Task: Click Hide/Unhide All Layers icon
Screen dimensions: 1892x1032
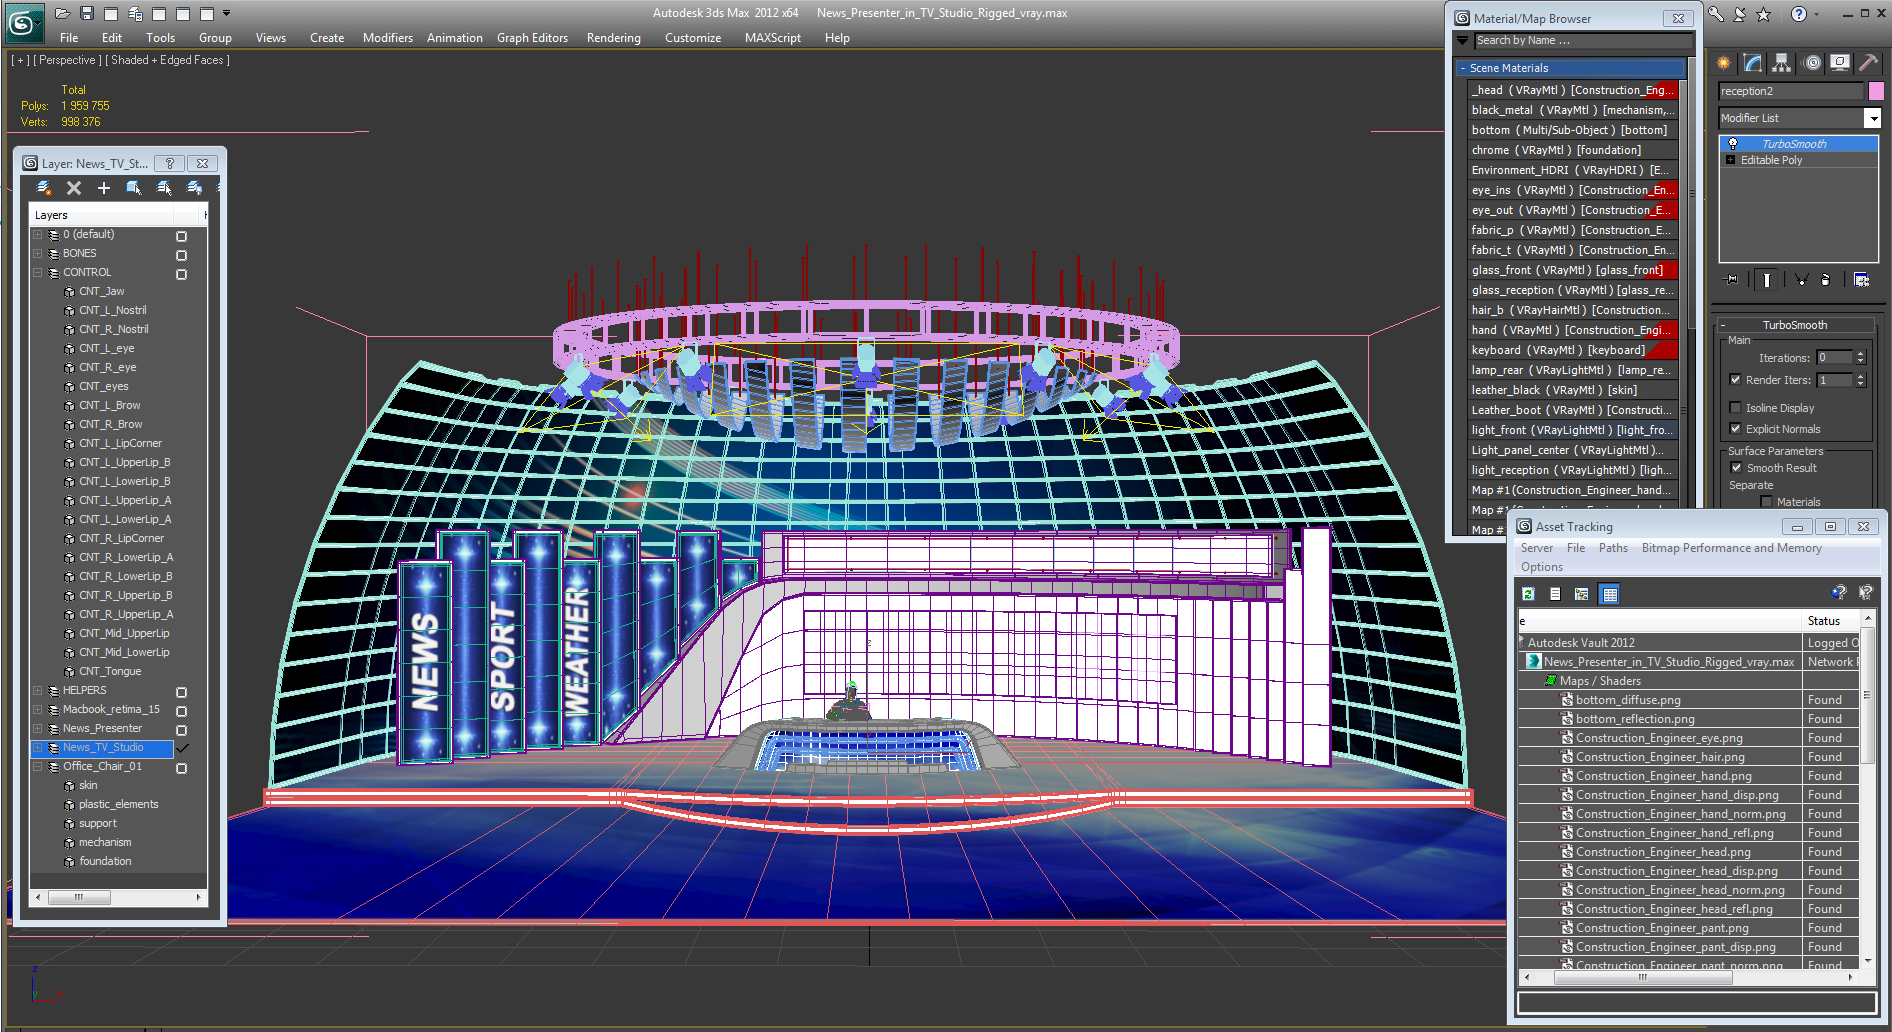Action: tap(195, 188)
